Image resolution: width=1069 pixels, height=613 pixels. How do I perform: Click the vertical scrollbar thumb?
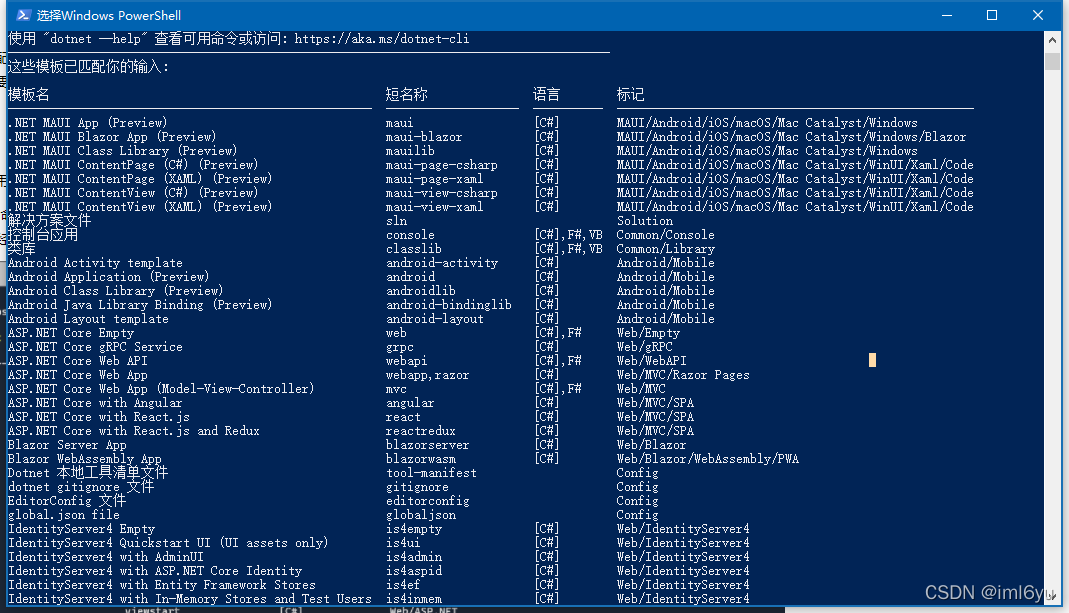click(1052, 60)
